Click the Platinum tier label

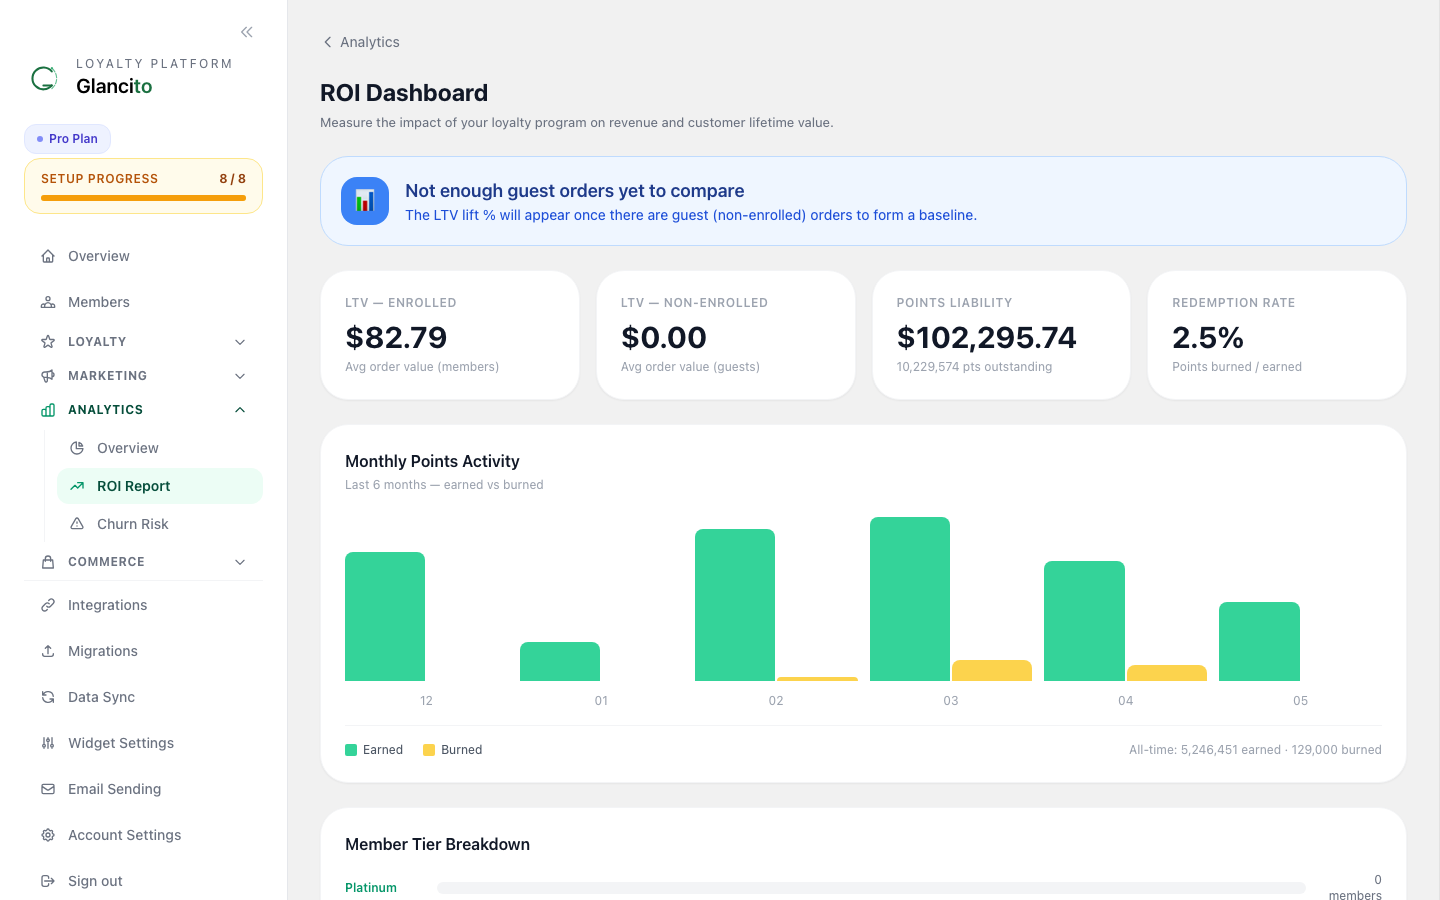(371, 888)
